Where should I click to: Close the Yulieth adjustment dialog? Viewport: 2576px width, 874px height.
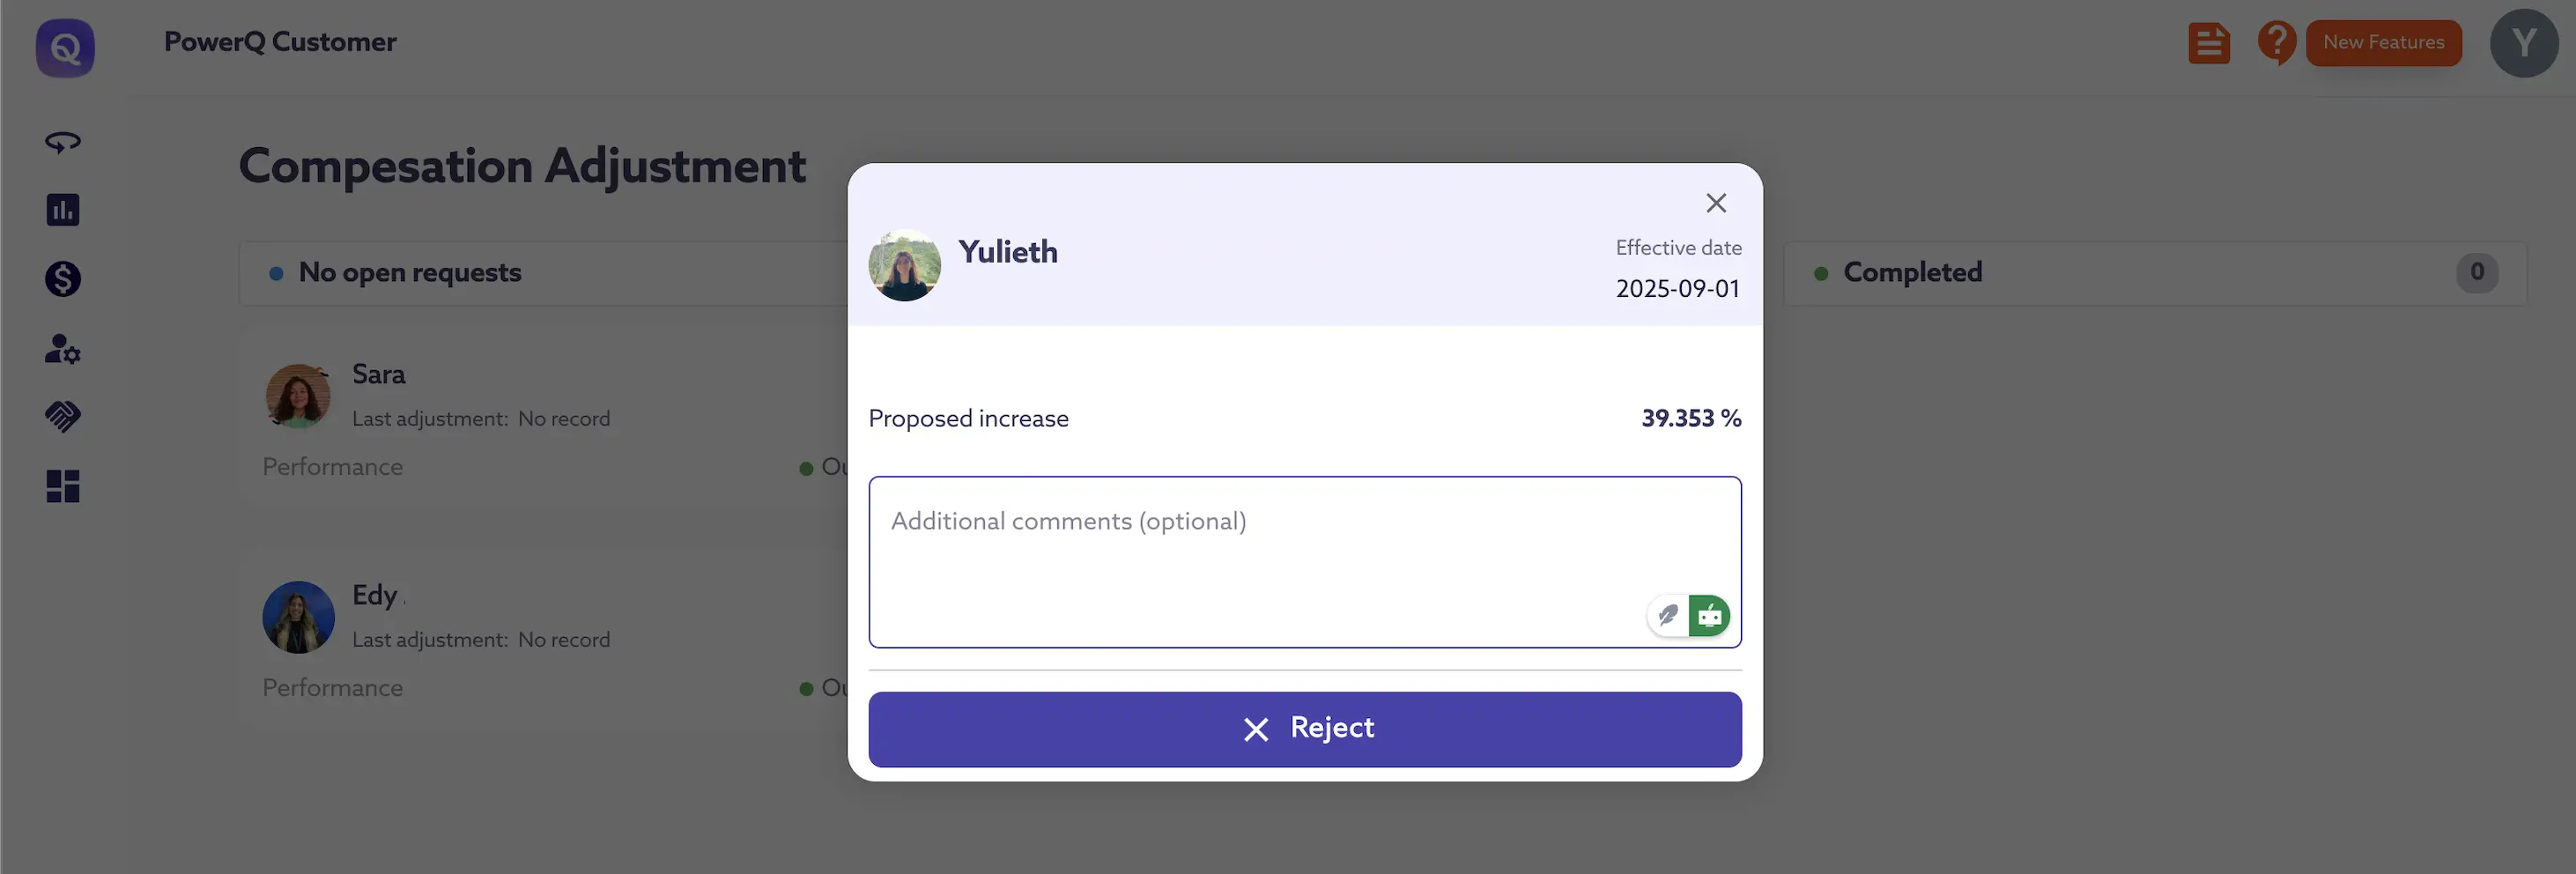tap(1716, 203)
